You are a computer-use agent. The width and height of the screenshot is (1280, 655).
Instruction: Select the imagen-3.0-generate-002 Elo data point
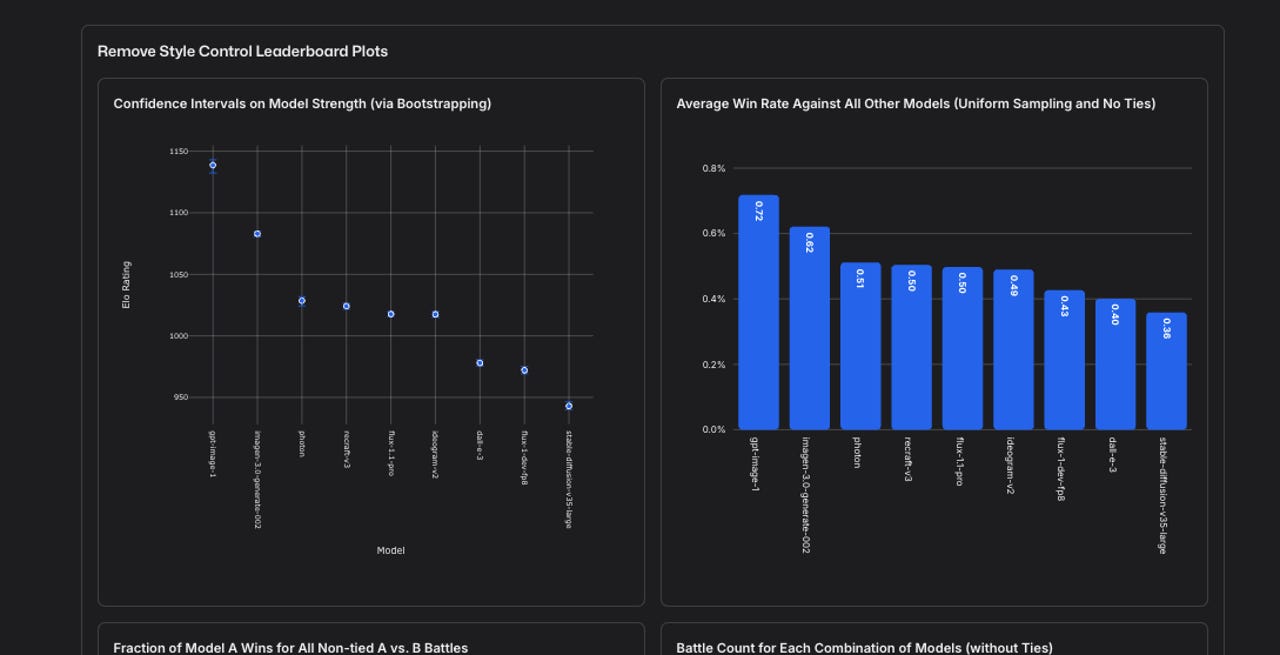coord(257,234)
